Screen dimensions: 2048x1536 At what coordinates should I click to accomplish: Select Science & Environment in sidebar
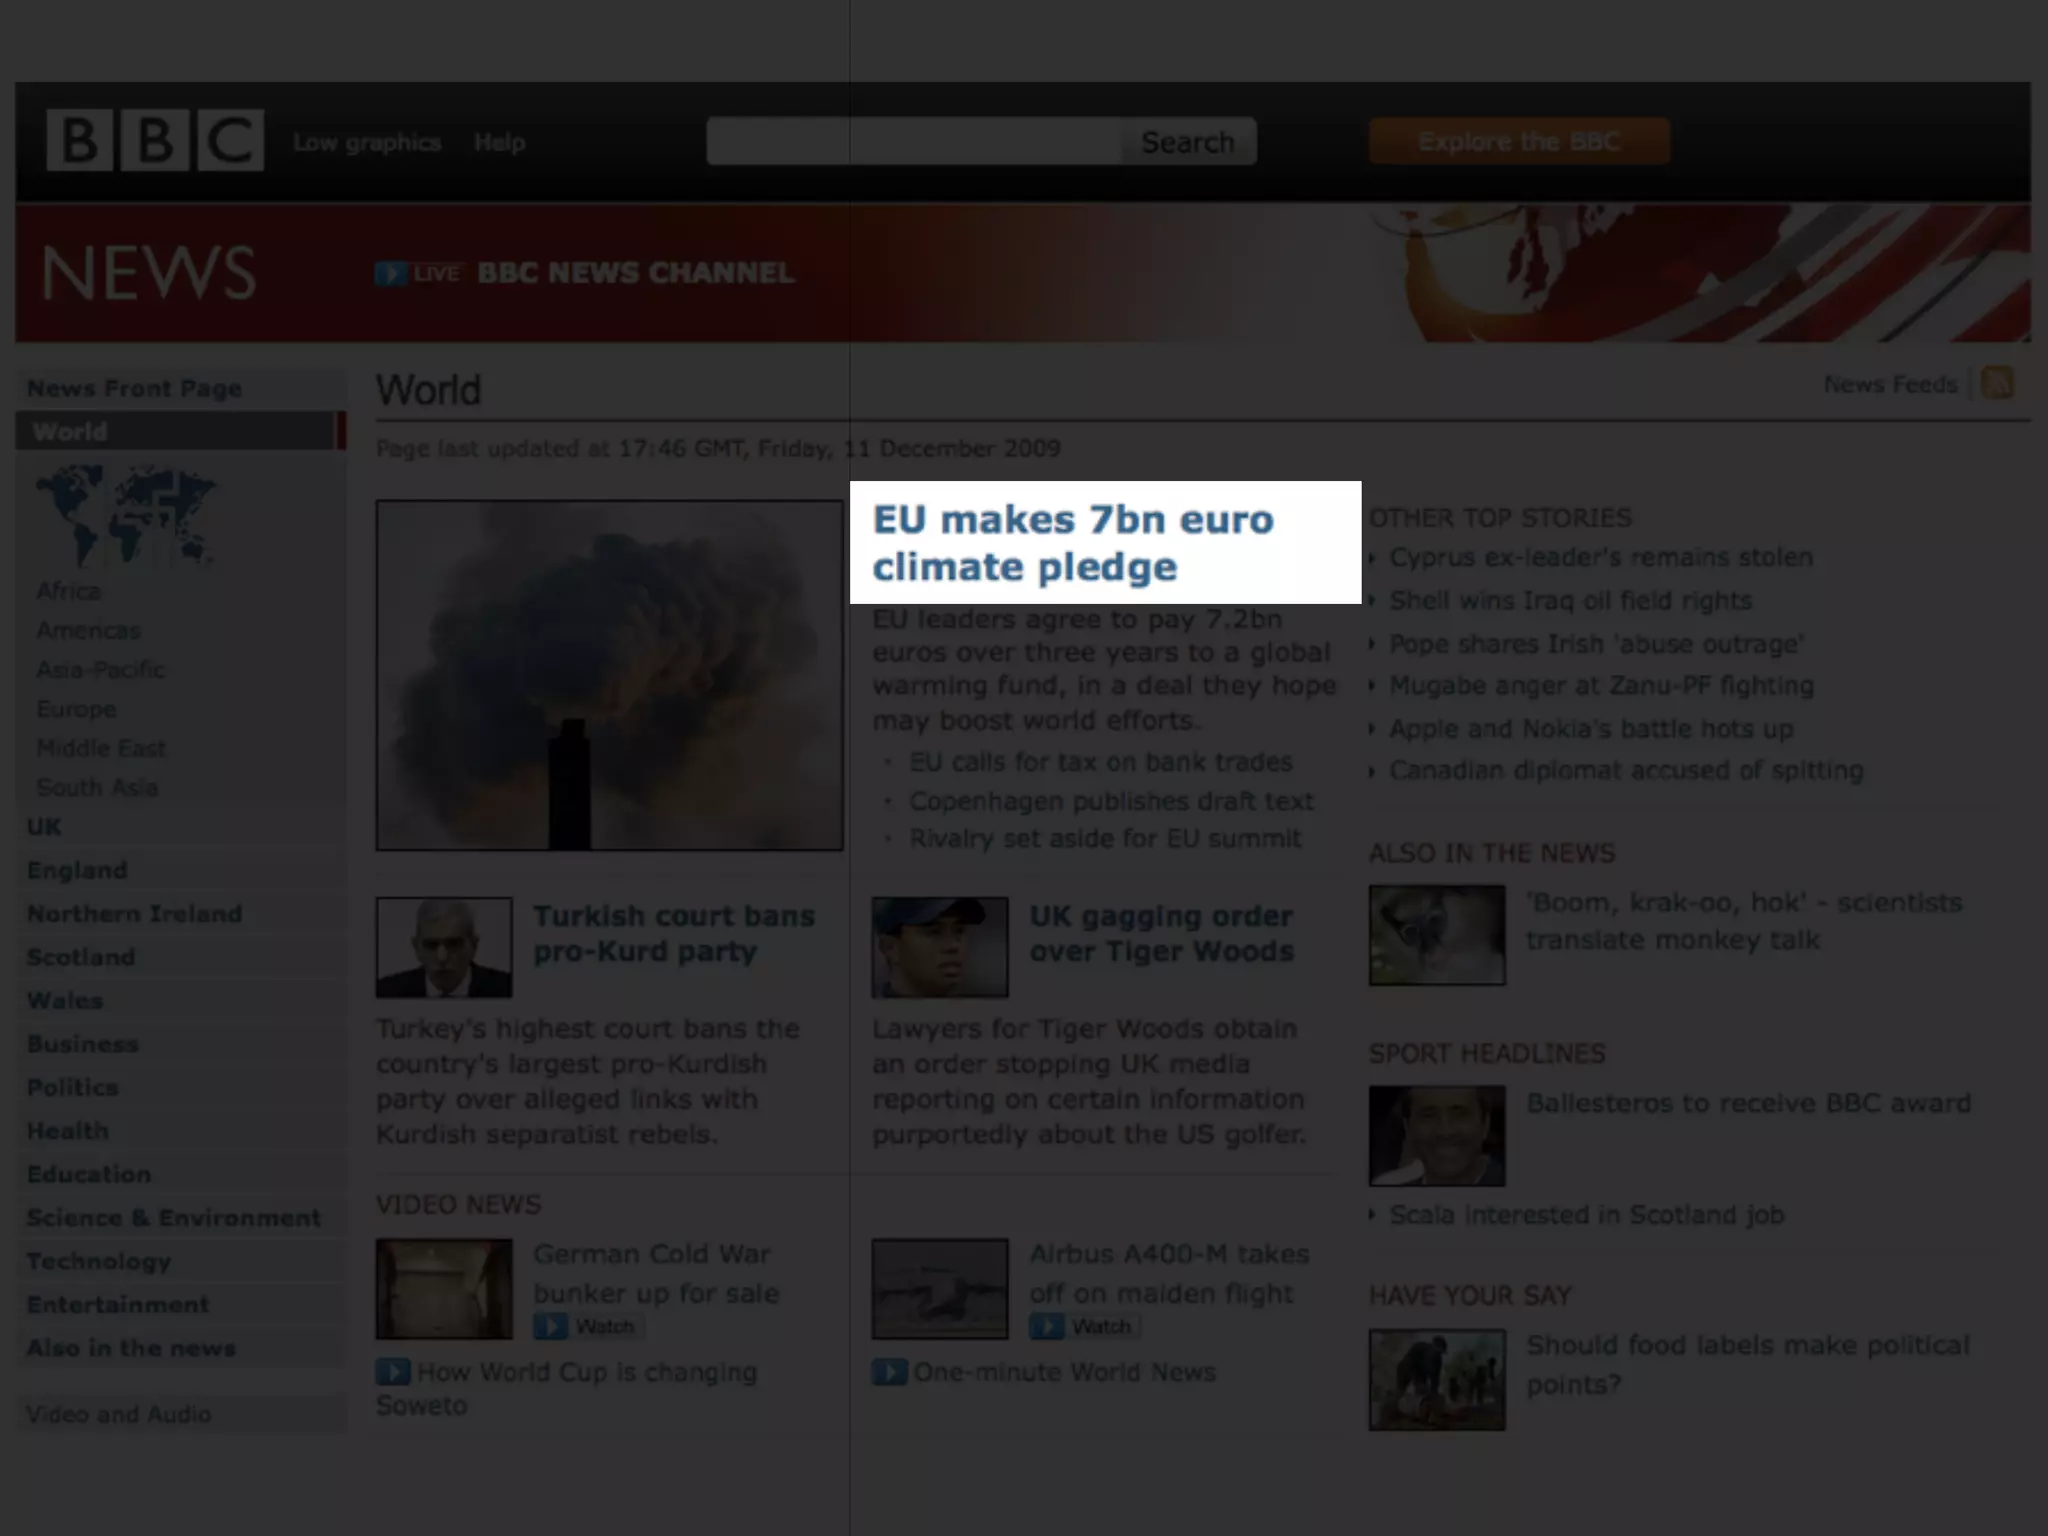tap(173, 1218)
